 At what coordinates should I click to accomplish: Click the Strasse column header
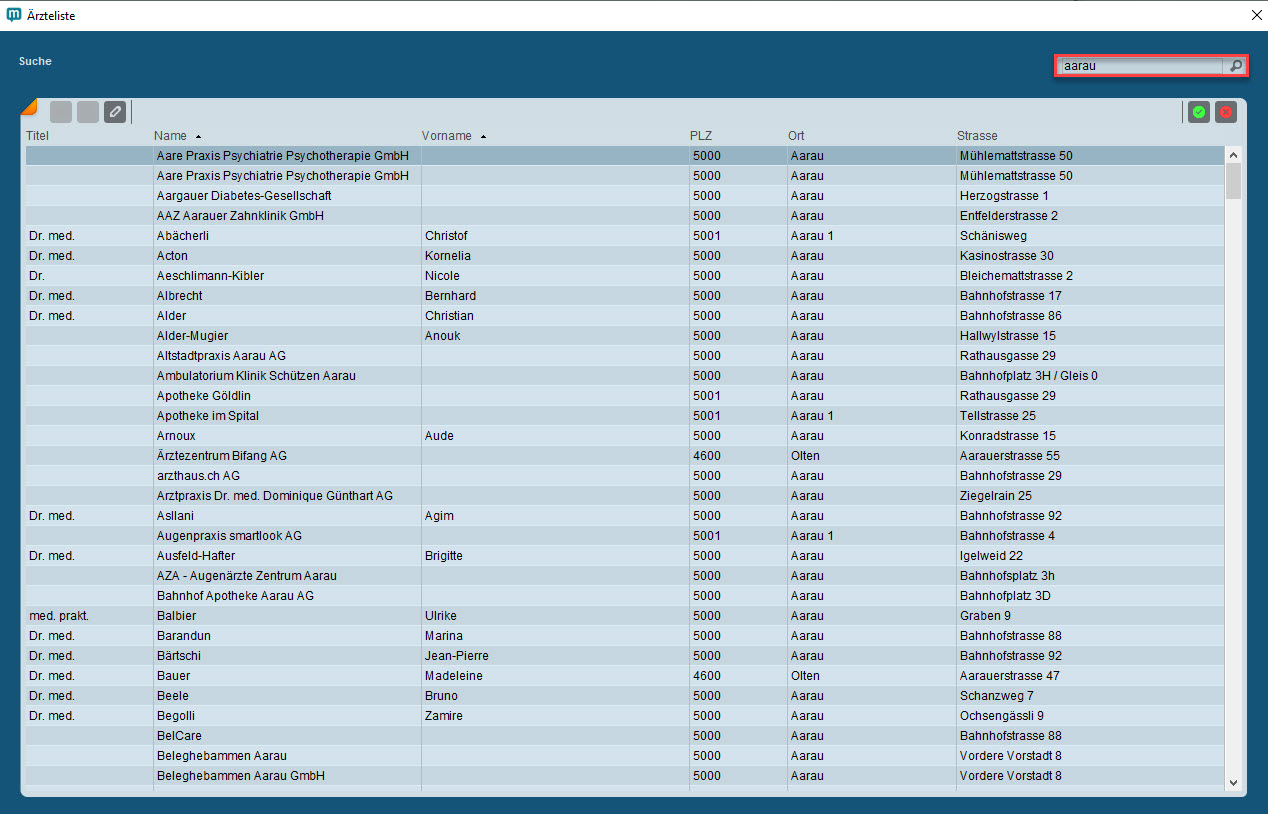pyautogui.click(x=977, y=135)
